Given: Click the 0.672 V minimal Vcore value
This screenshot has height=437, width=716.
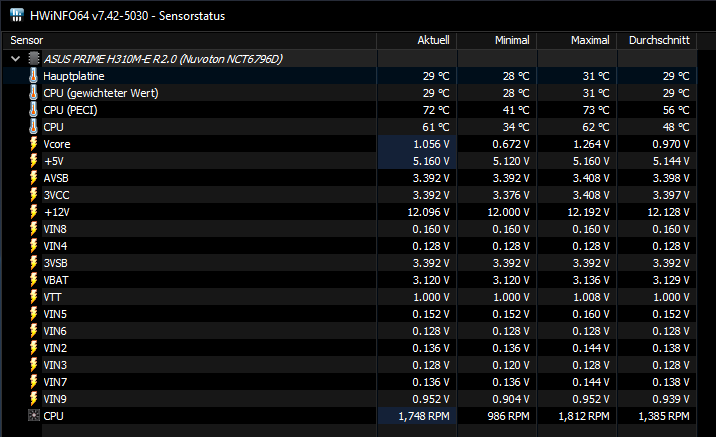Looking at the screenshot, I should click(511, 144).
